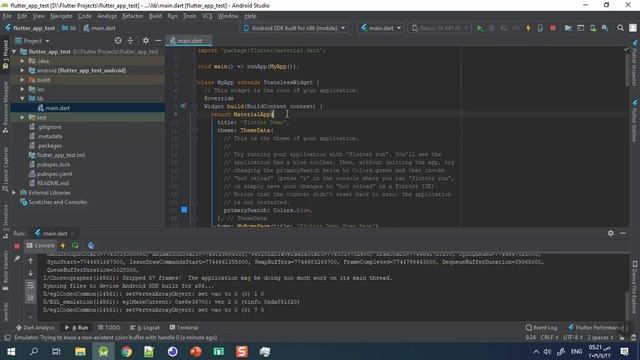Click the Project panel settings gear
Screen dimensions: 640x360
tap(146, 41)
